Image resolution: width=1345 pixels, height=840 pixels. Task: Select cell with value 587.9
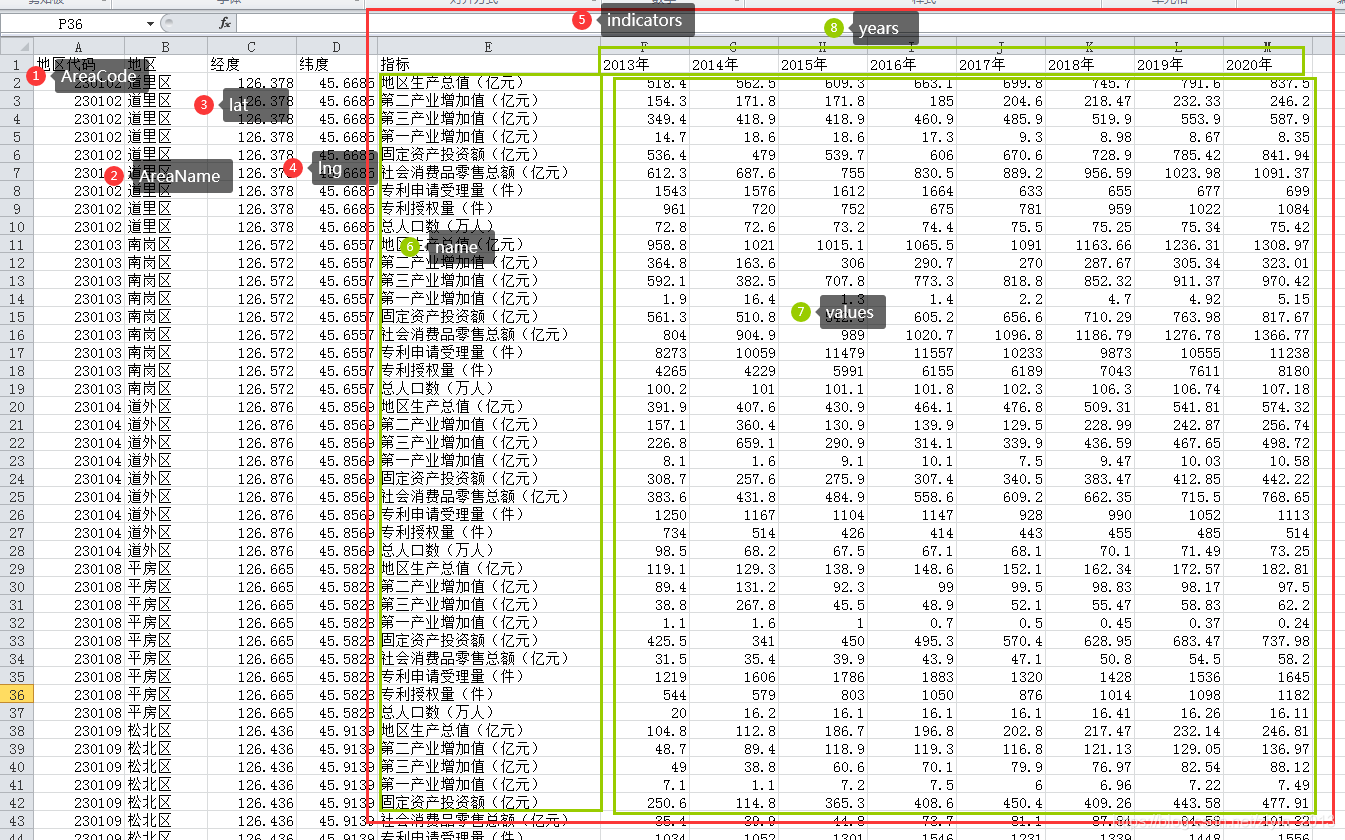tap(1268, 118)
